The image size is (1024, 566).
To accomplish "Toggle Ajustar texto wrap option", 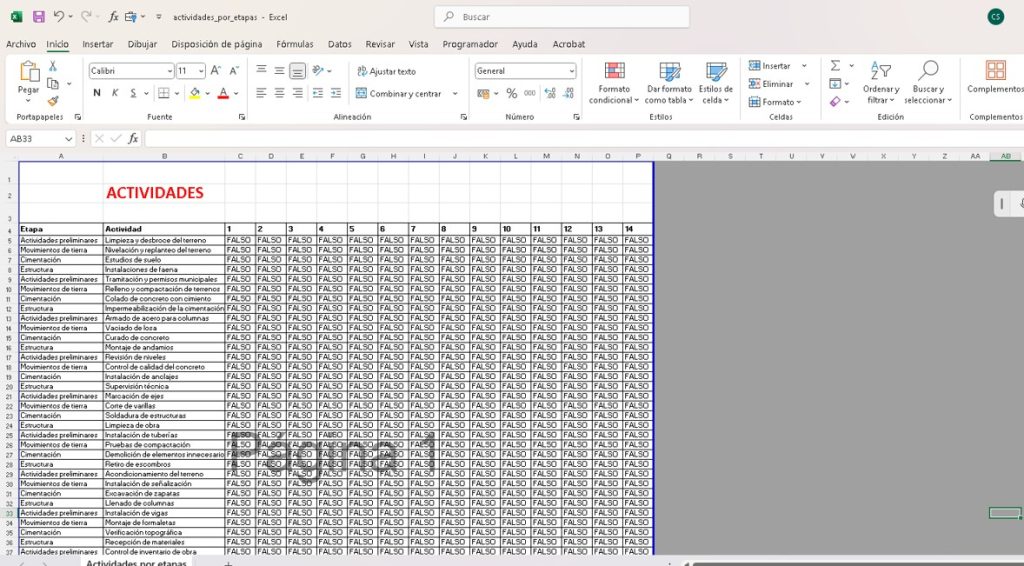I will pos(386,71).
